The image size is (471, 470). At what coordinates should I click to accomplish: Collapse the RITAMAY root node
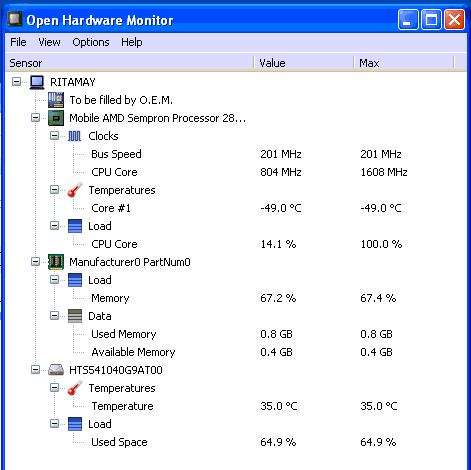click(x=16, y=82)
